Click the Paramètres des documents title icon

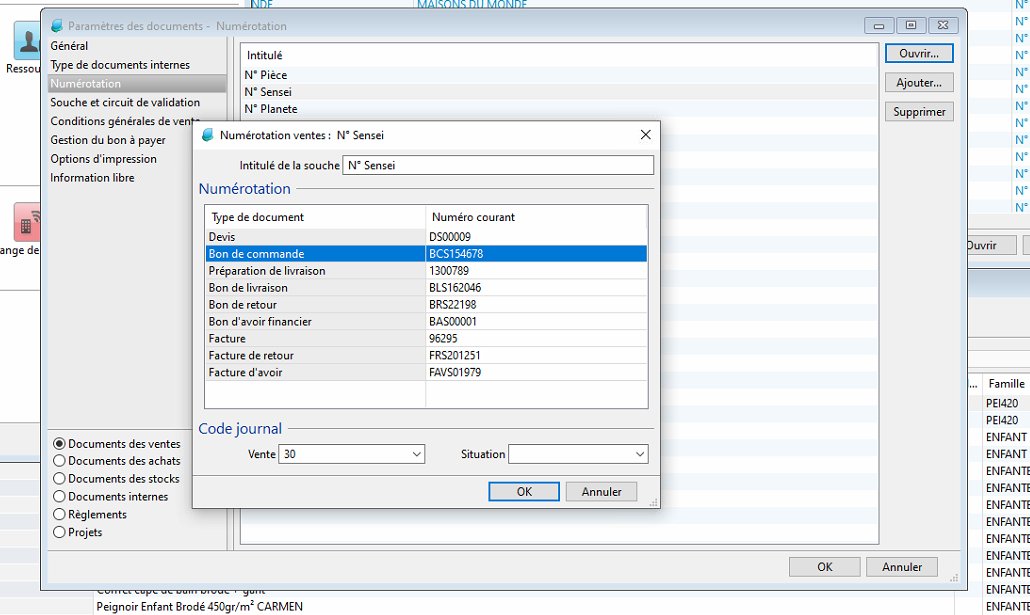point(56,26)
